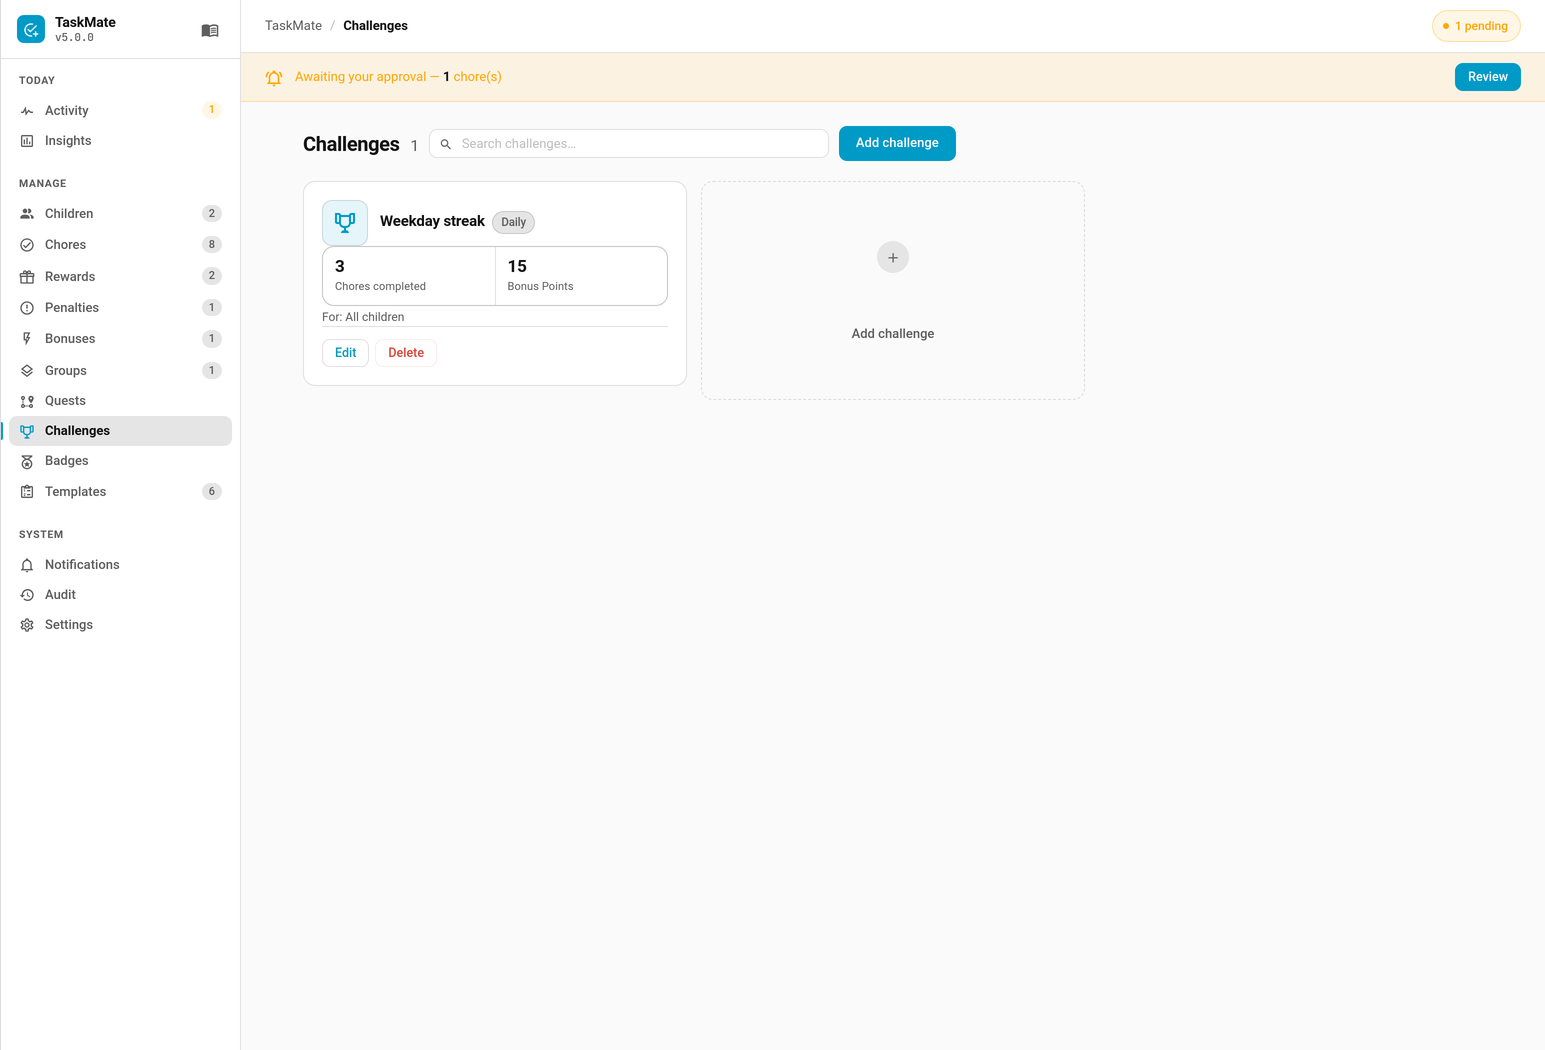The height and width of the screenshot is (1050, 1545).
Task: Click the Badges medal icon
Action: coord(27,461)
